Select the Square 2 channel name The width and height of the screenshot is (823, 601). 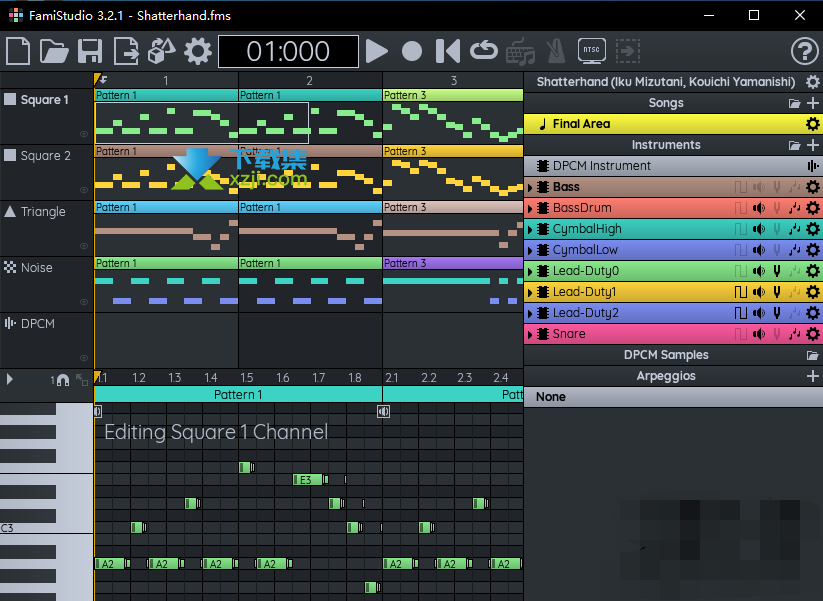click(45, 156)
